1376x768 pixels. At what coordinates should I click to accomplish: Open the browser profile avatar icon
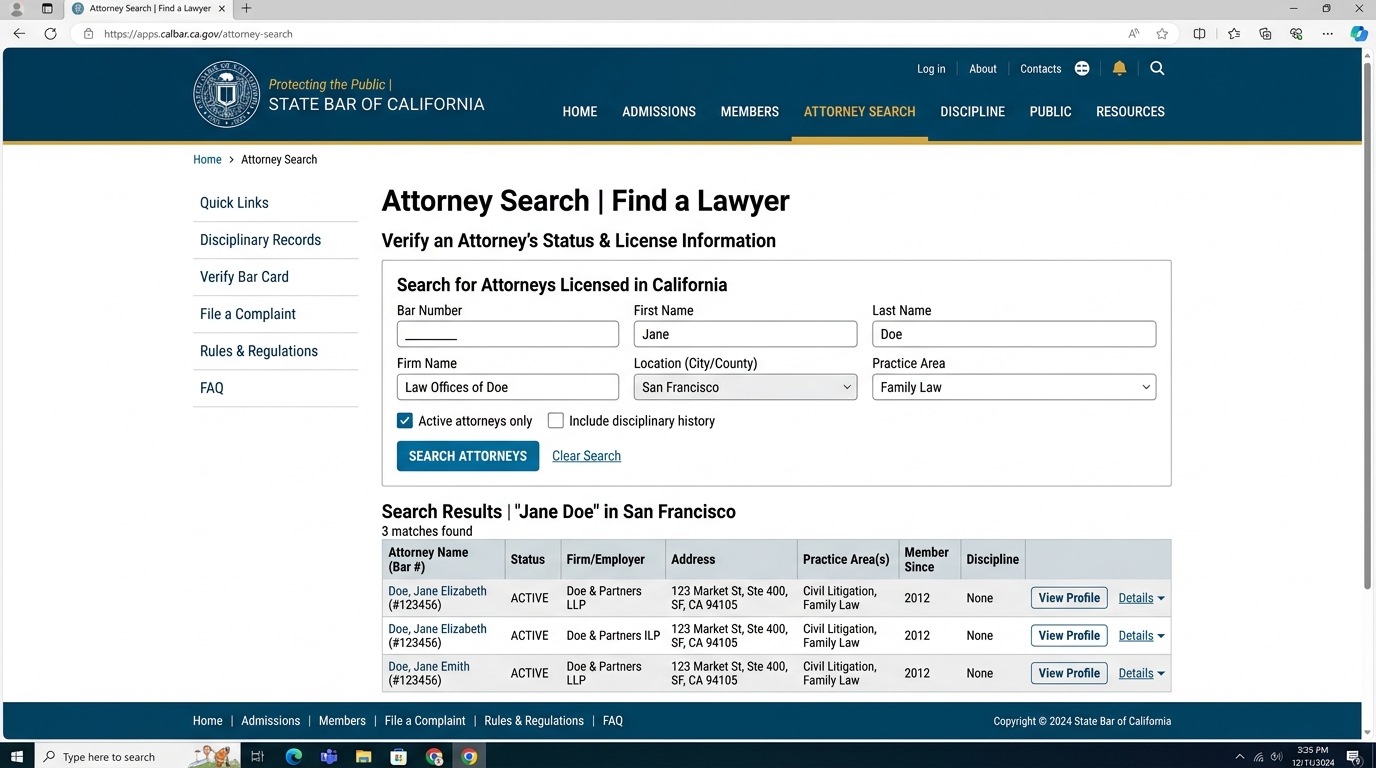tap(16, 9)
